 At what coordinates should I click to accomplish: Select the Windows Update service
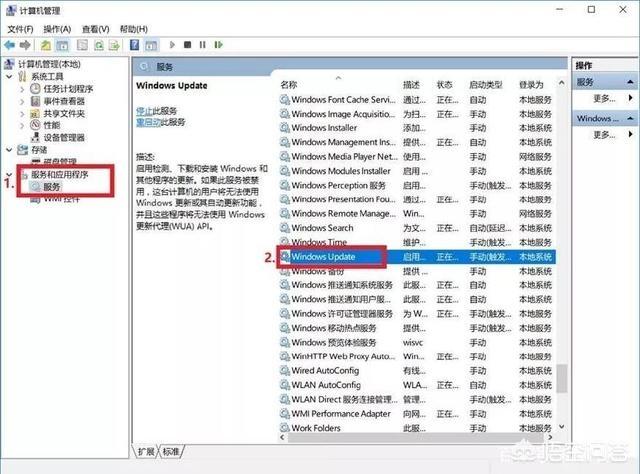[x=416, y=257]
